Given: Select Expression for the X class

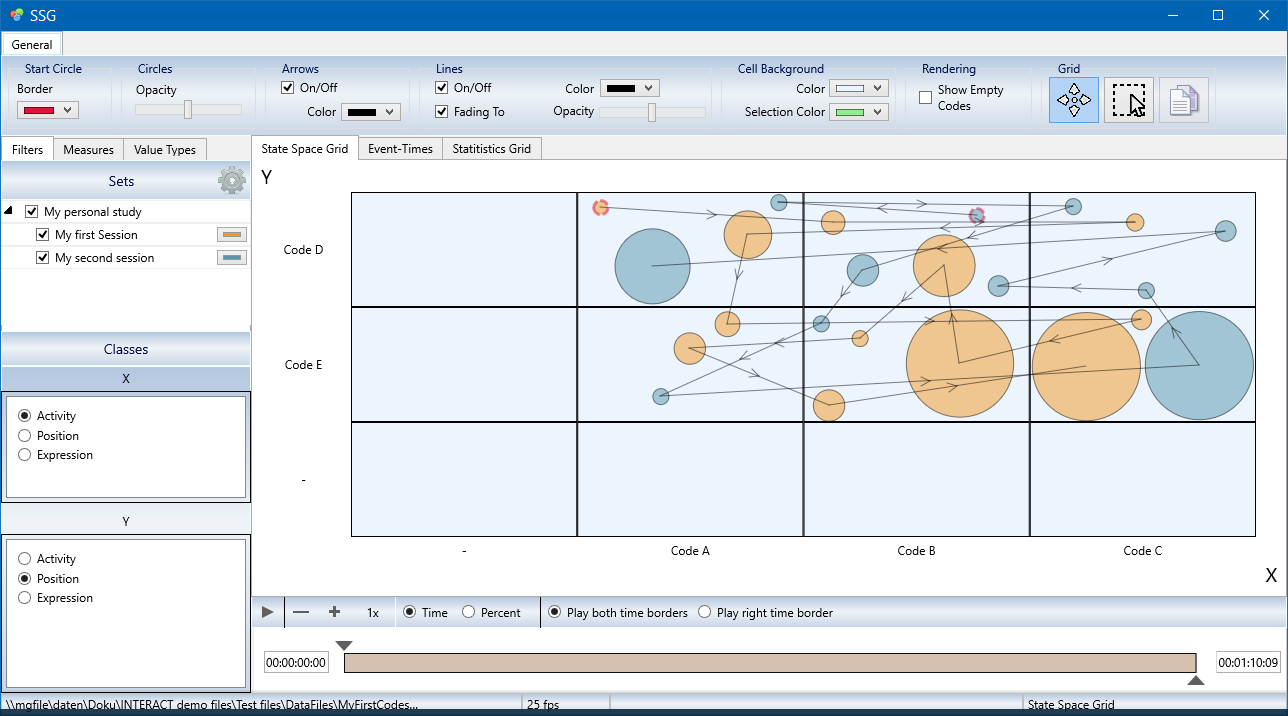Looking at the screenshot, I should click(25, 455).
